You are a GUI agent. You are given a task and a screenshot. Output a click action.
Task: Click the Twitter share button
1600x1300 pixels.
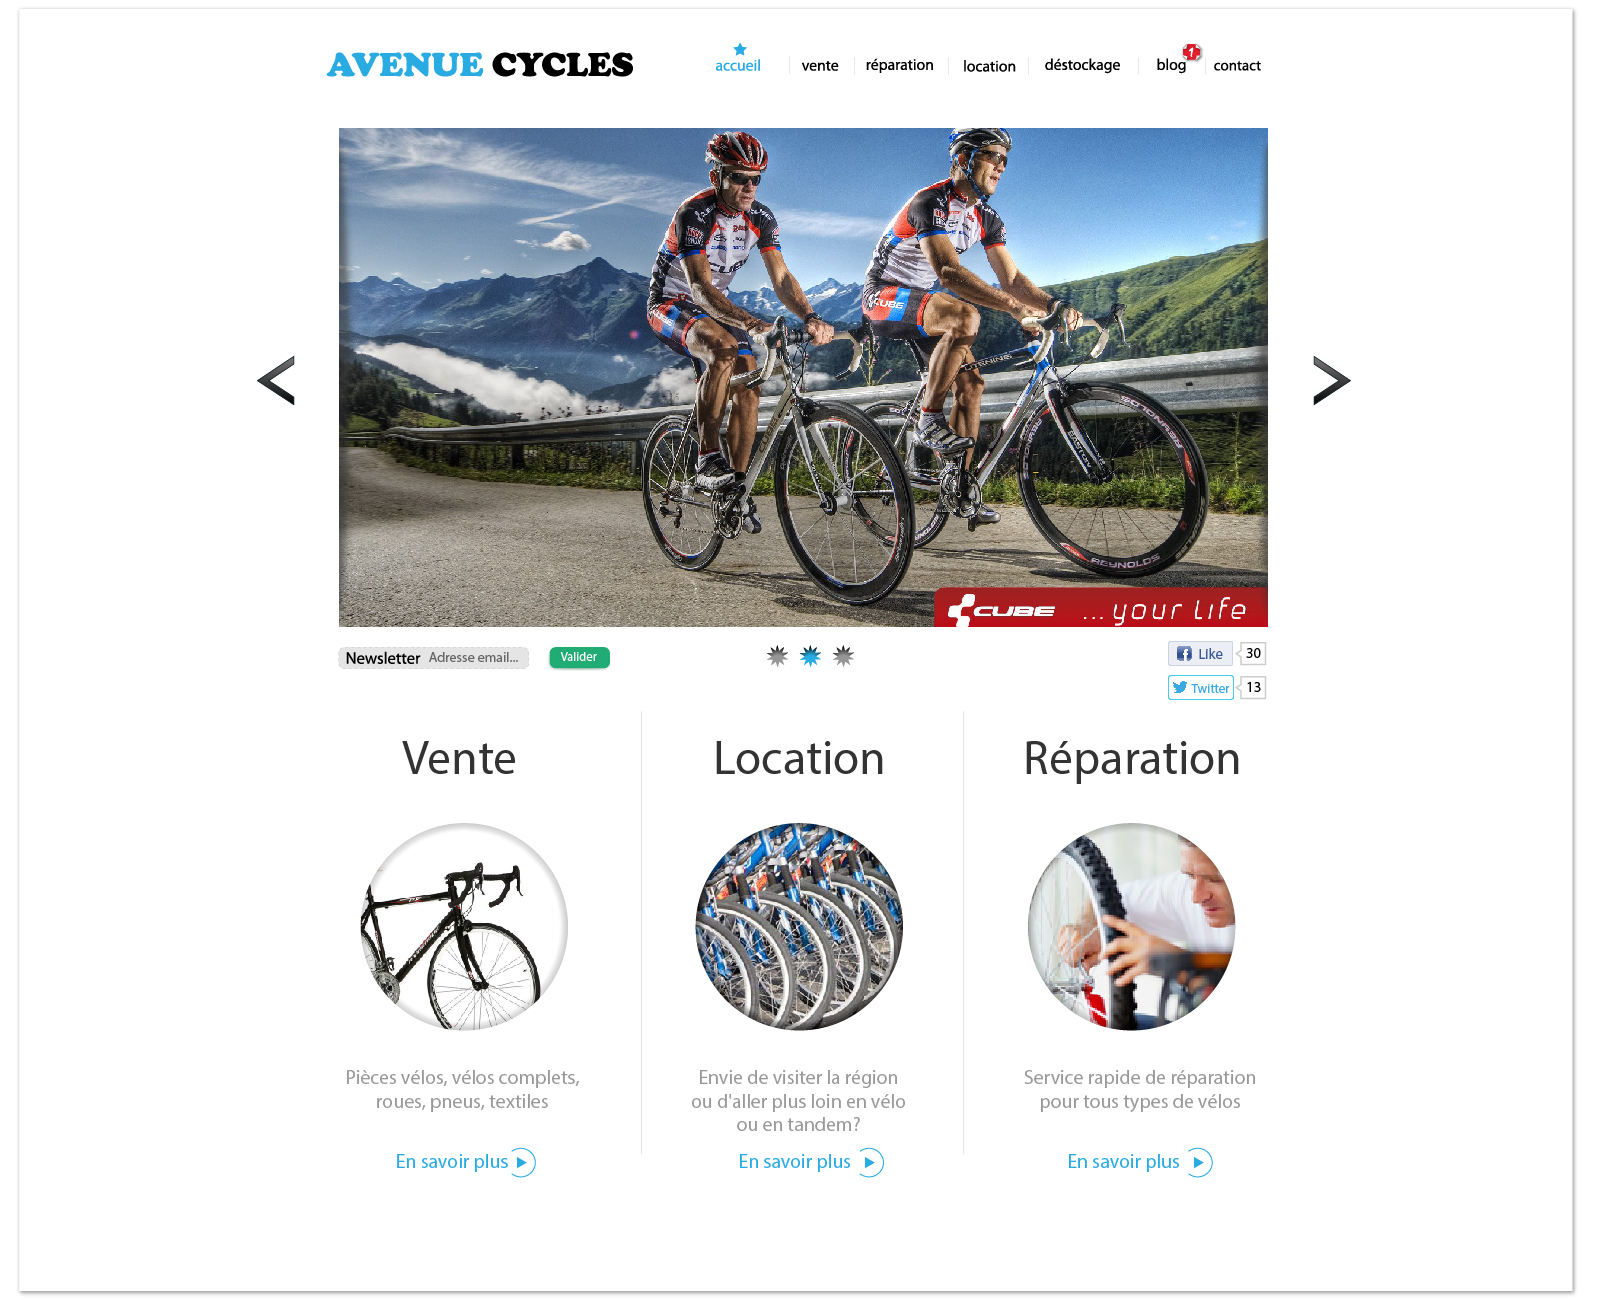coord(1200,688)
